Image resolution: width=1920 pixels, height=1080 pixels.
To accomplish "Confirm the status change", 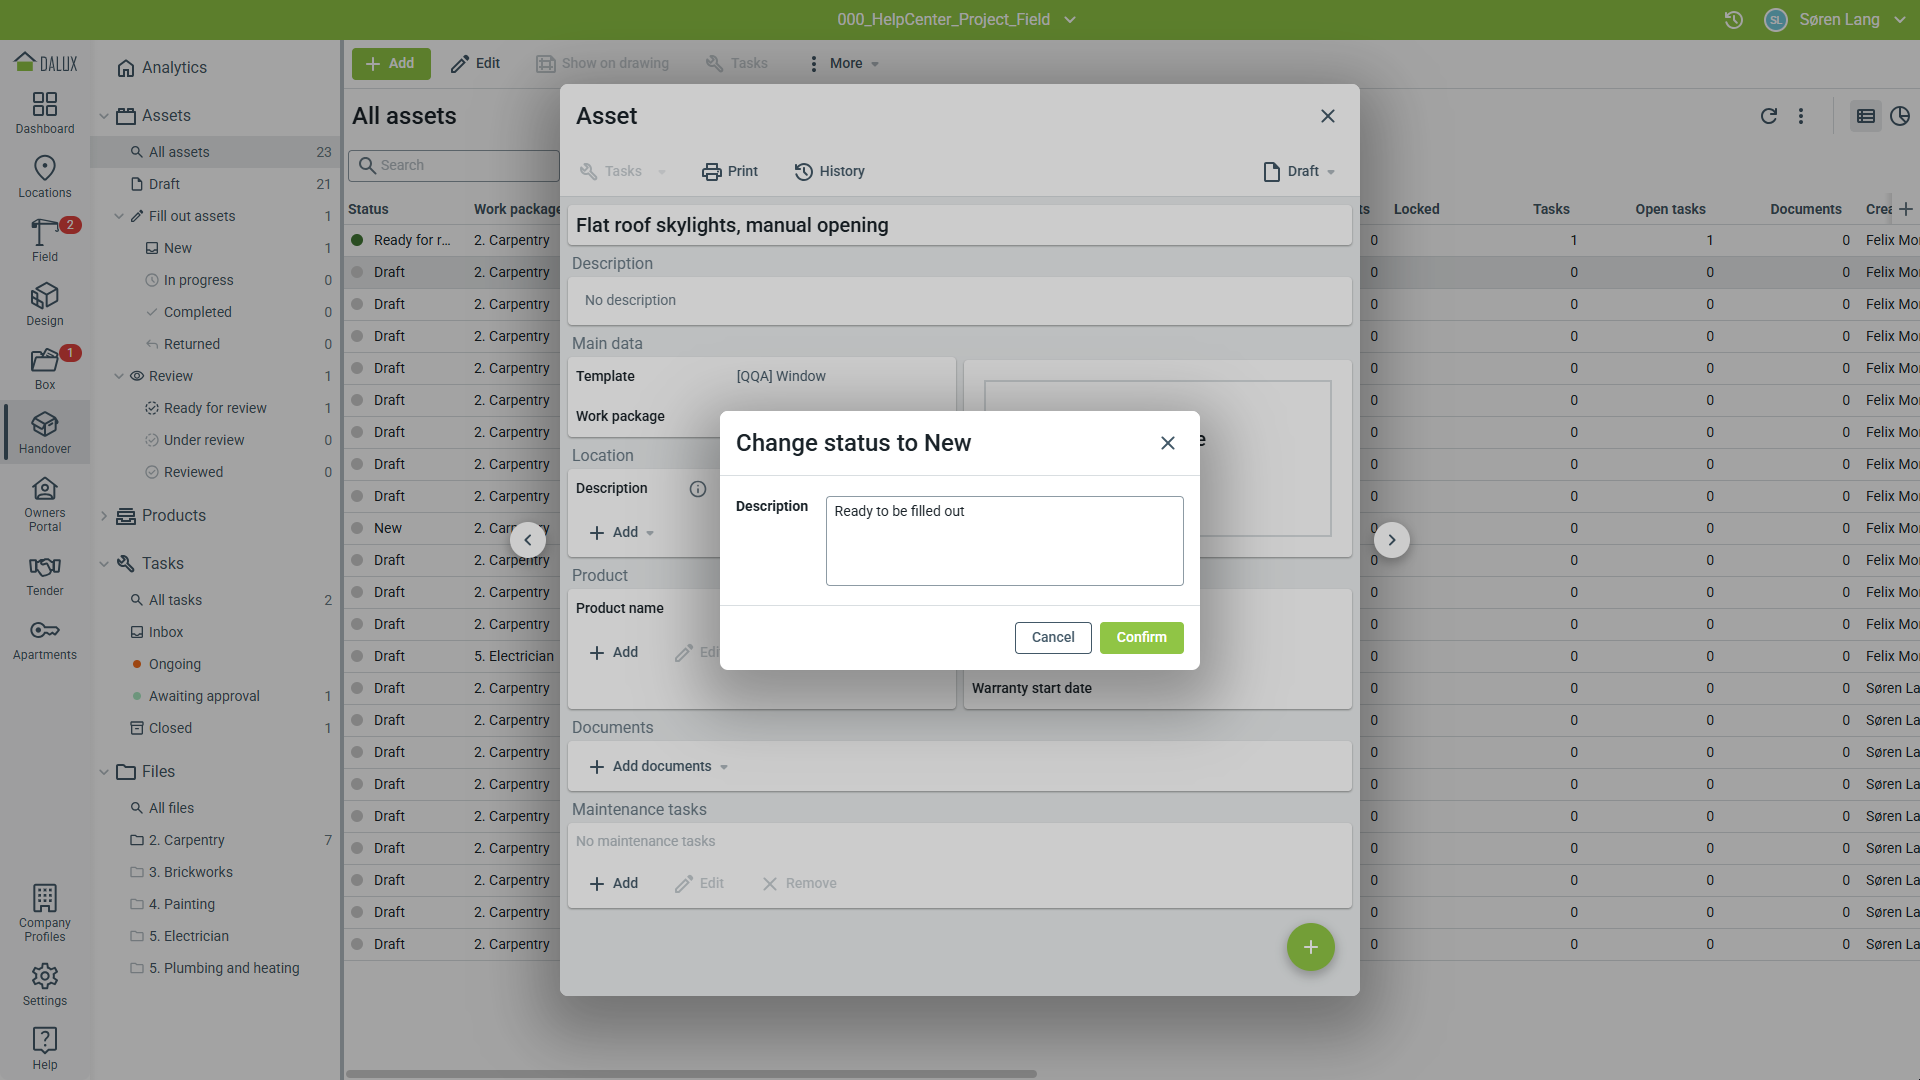I will (x=1141, y=637).
